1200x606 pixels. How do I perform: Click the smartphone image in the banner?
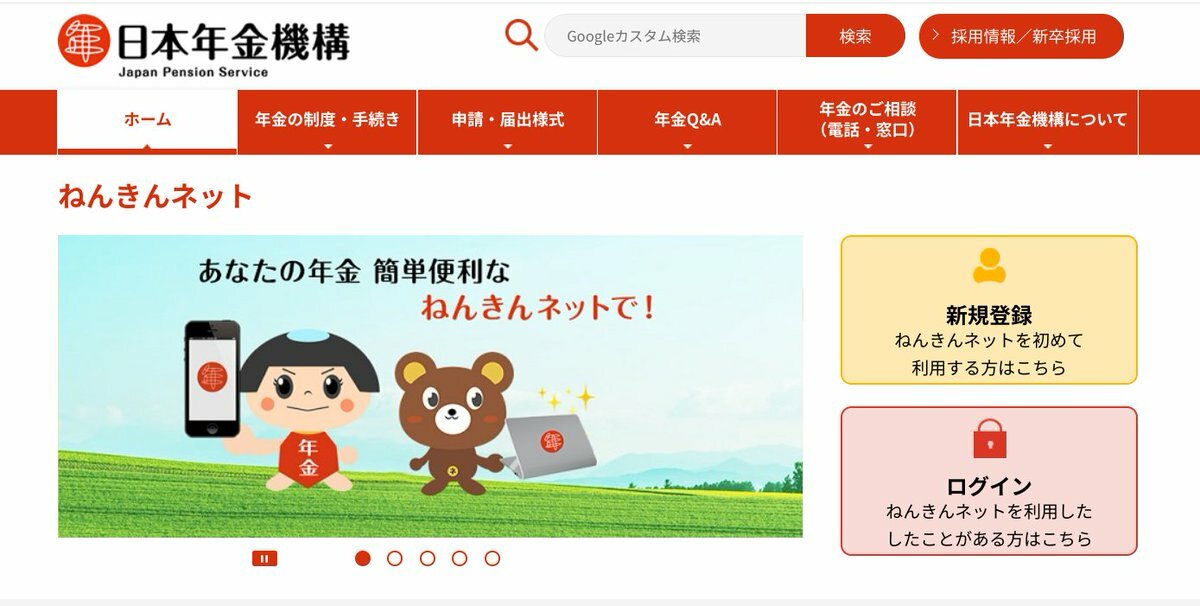(212, 378)
